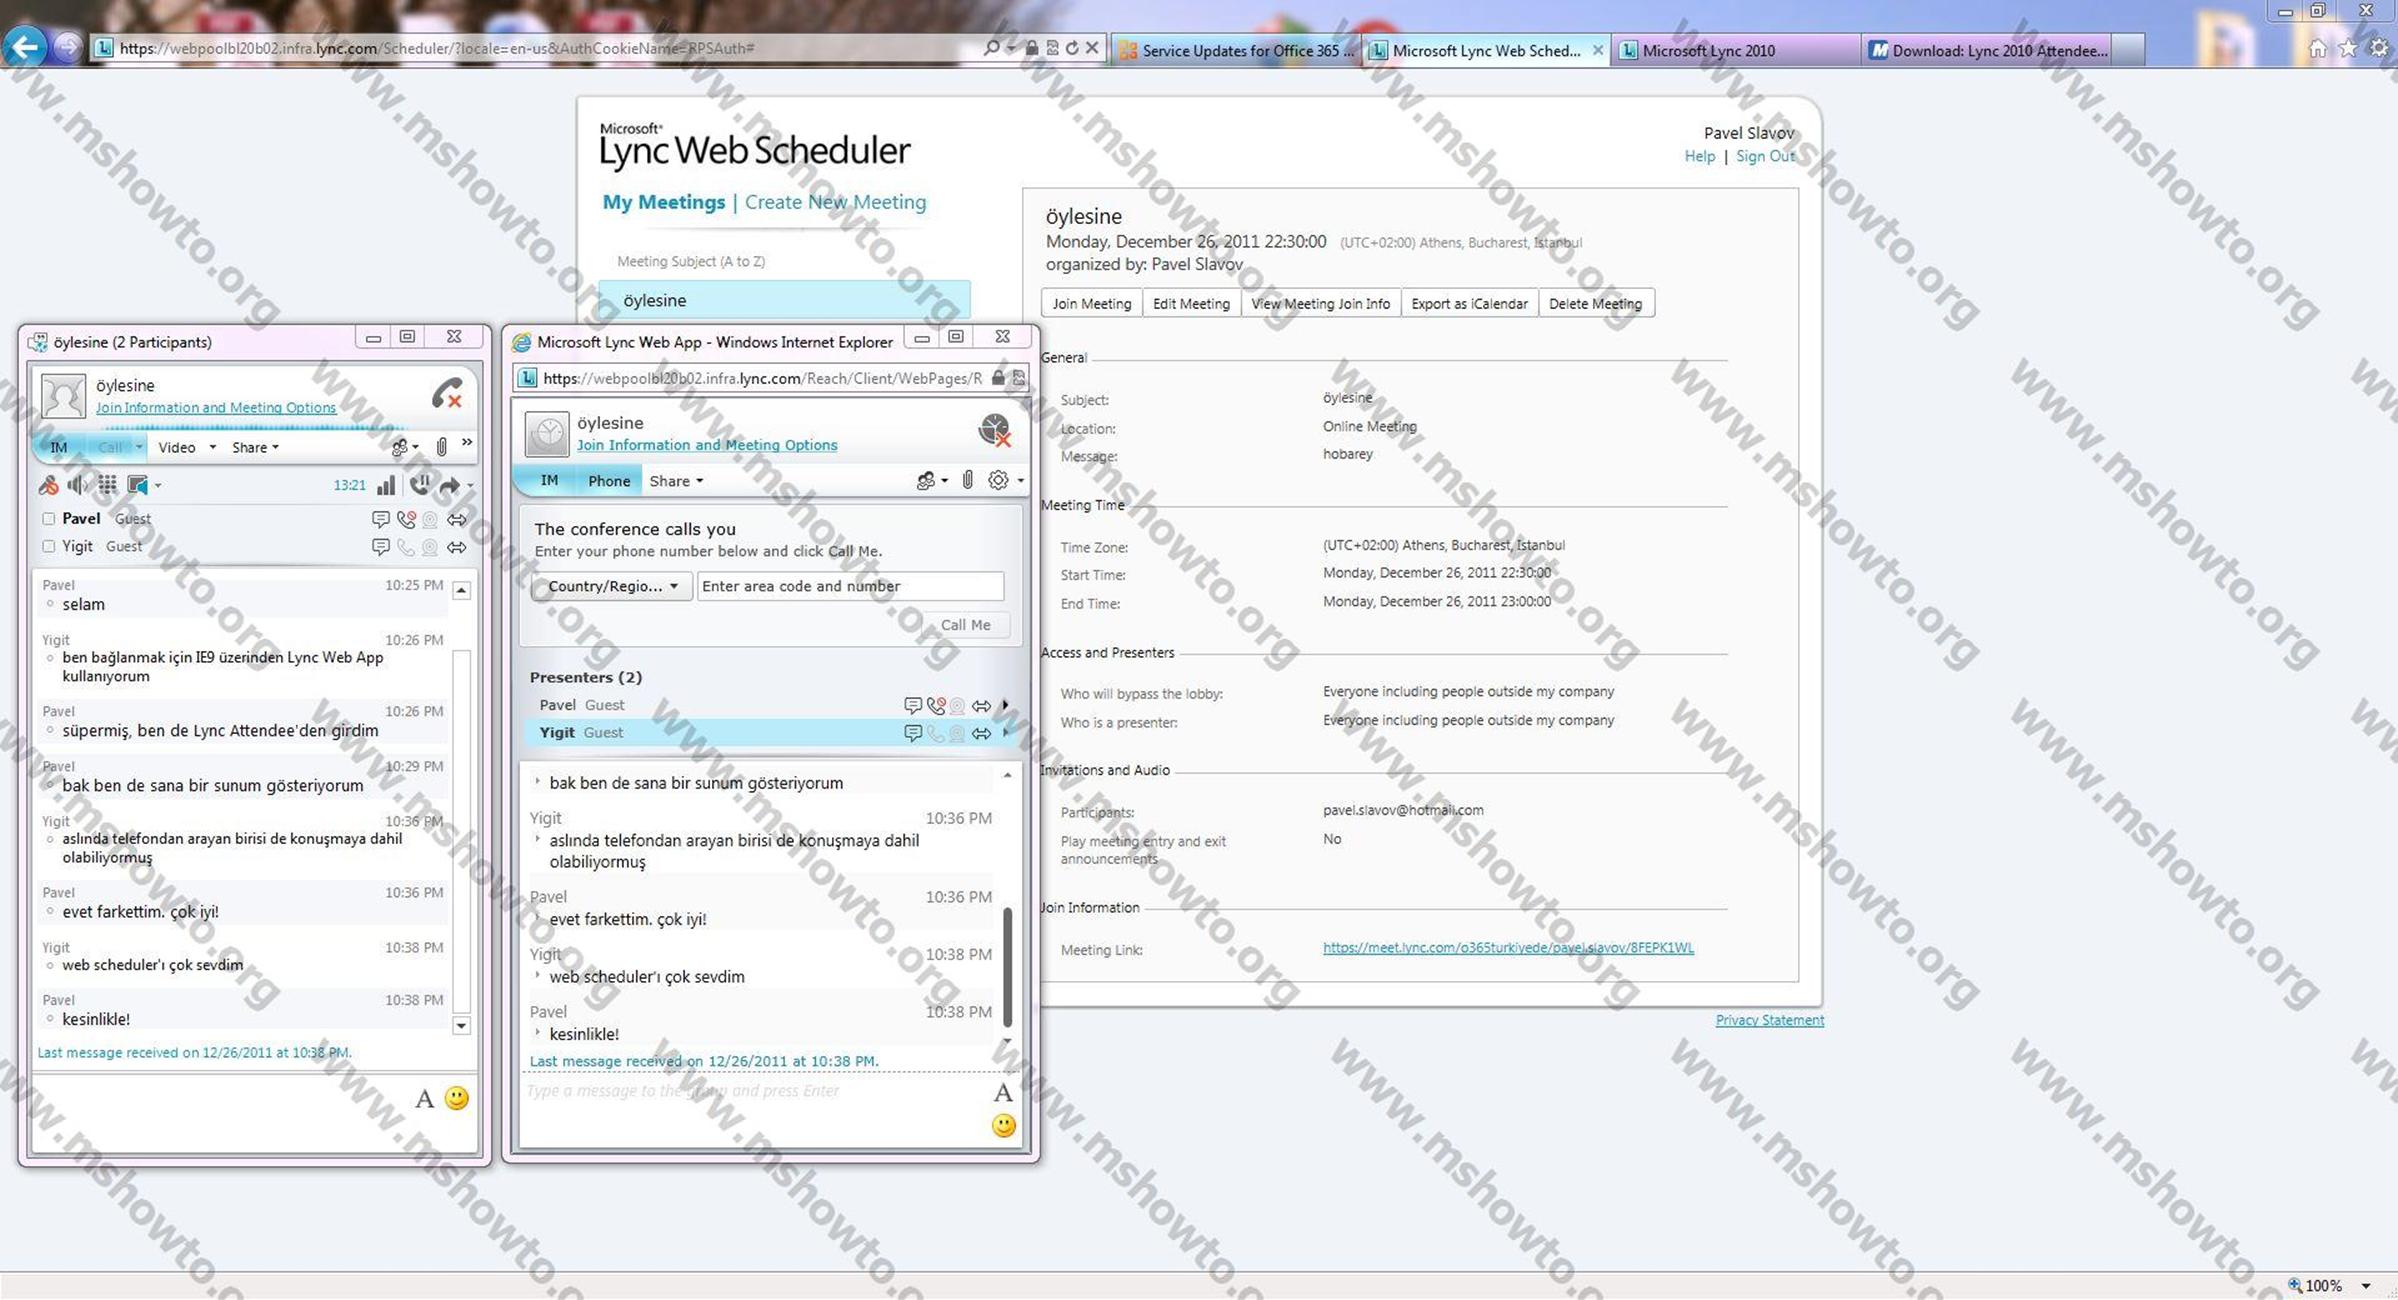Open the meet.lync.com meeting link

pyautogui.click(x=1508, y=948)
